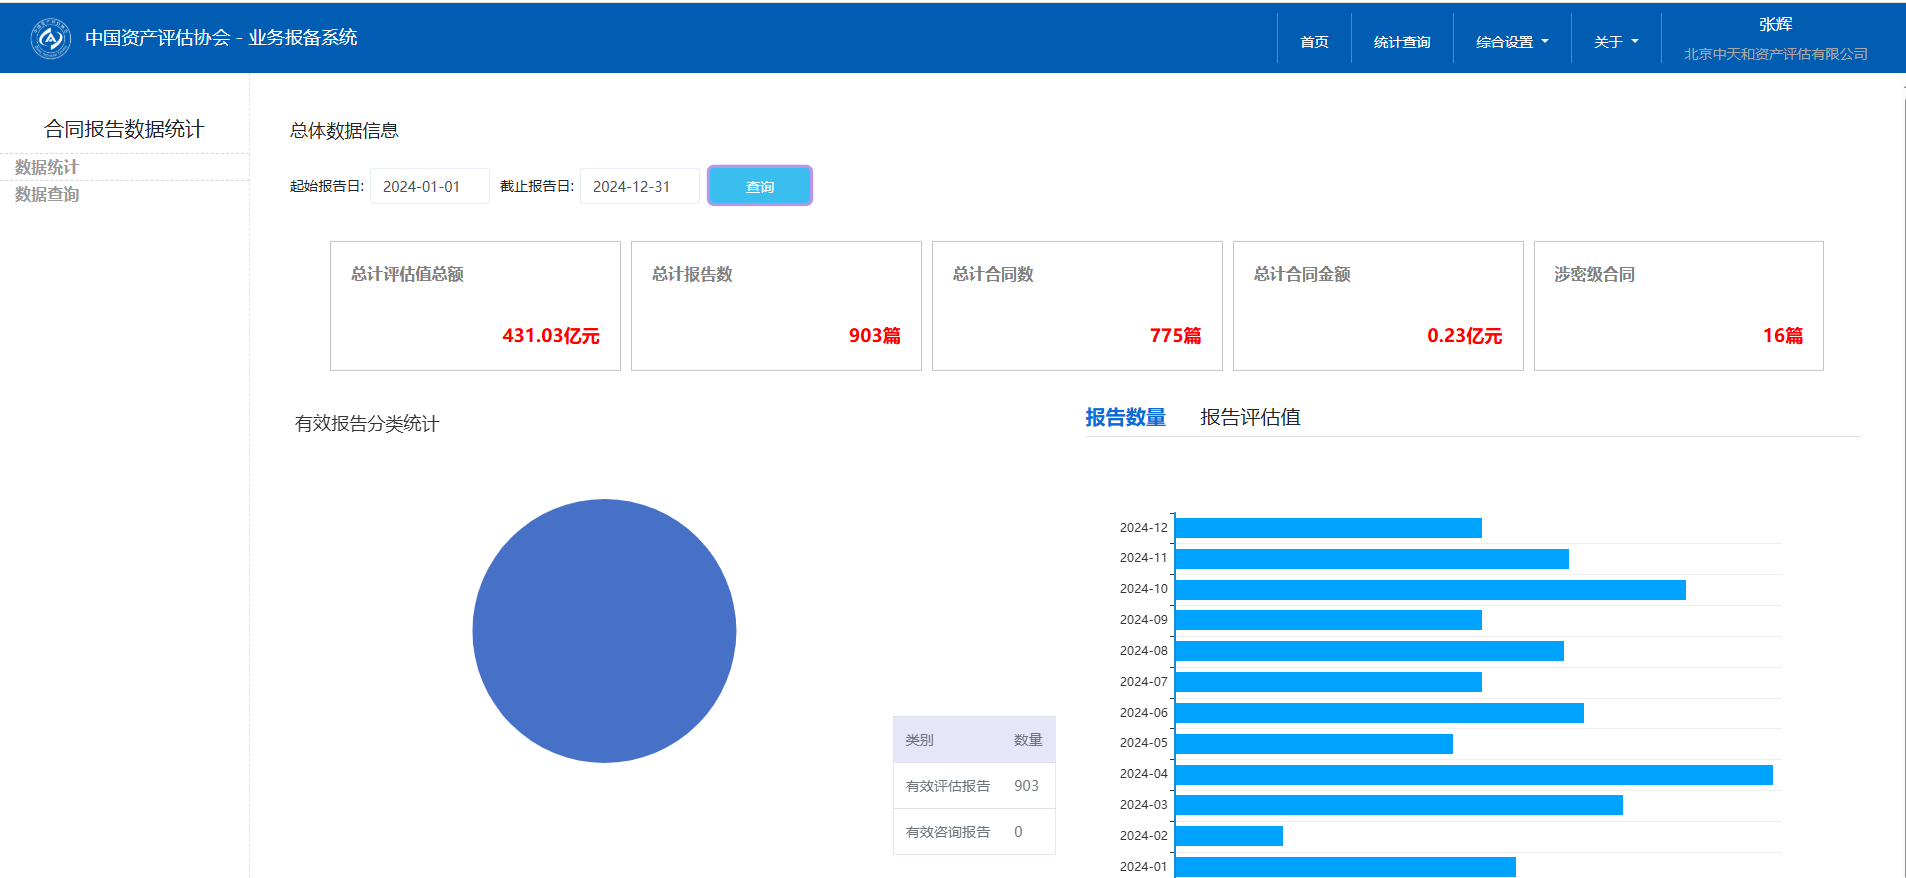Click the 截止报告日 date field
Screen dimensions: 1906x878
coord(639,187)
